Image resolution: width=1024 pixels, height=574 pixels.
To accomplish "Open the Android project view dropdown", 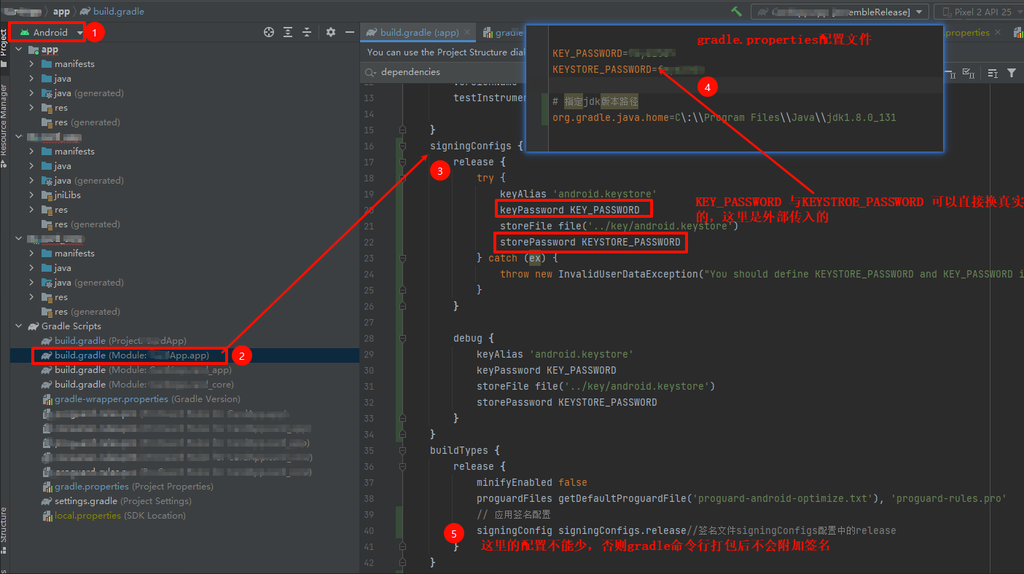I will (x=50, y=32).
